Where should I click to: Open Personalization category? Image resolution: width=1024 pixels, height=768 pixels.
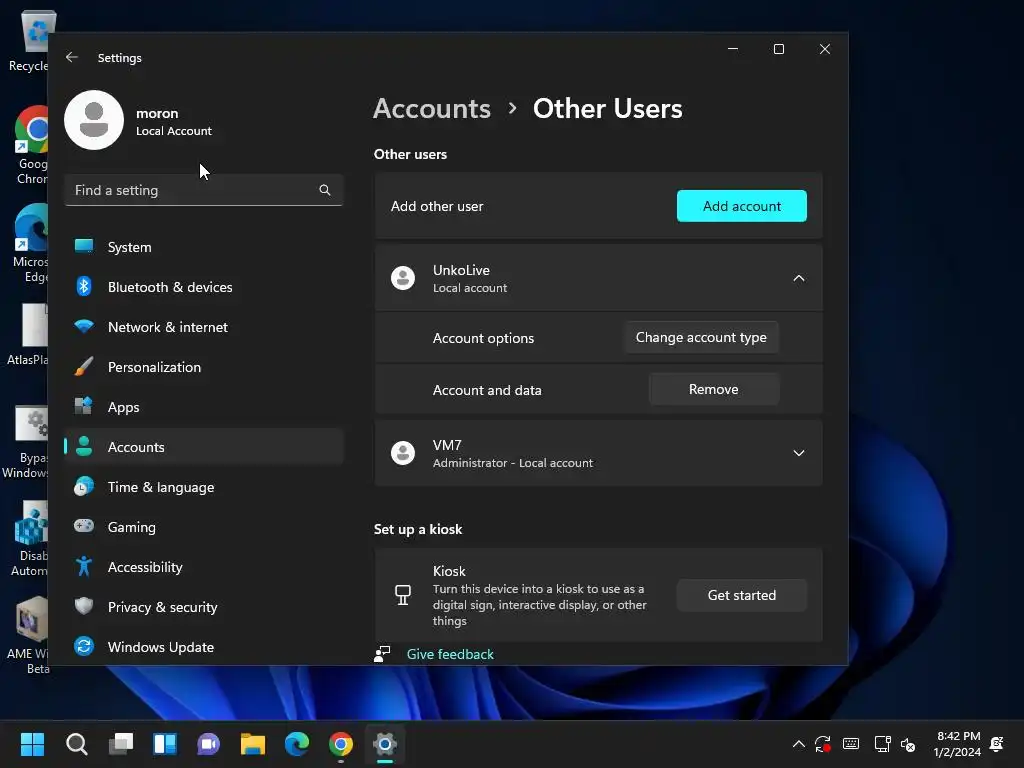tap(204, 367)
